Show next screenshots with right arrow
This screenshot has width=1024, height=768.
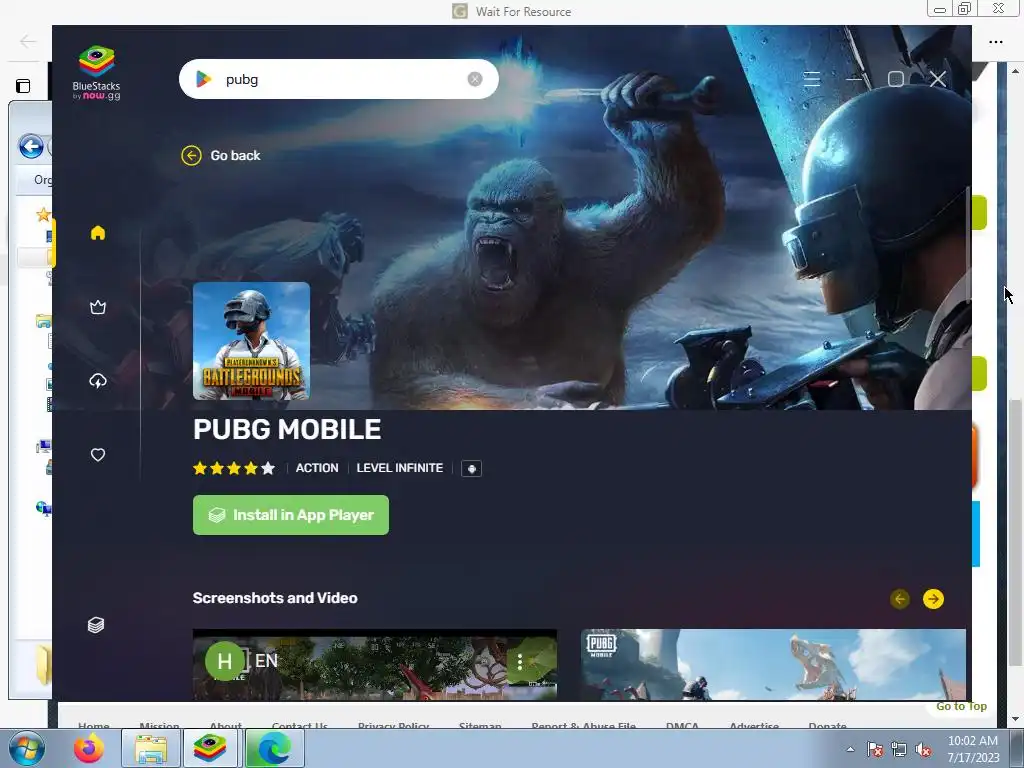tap(933, 599)
